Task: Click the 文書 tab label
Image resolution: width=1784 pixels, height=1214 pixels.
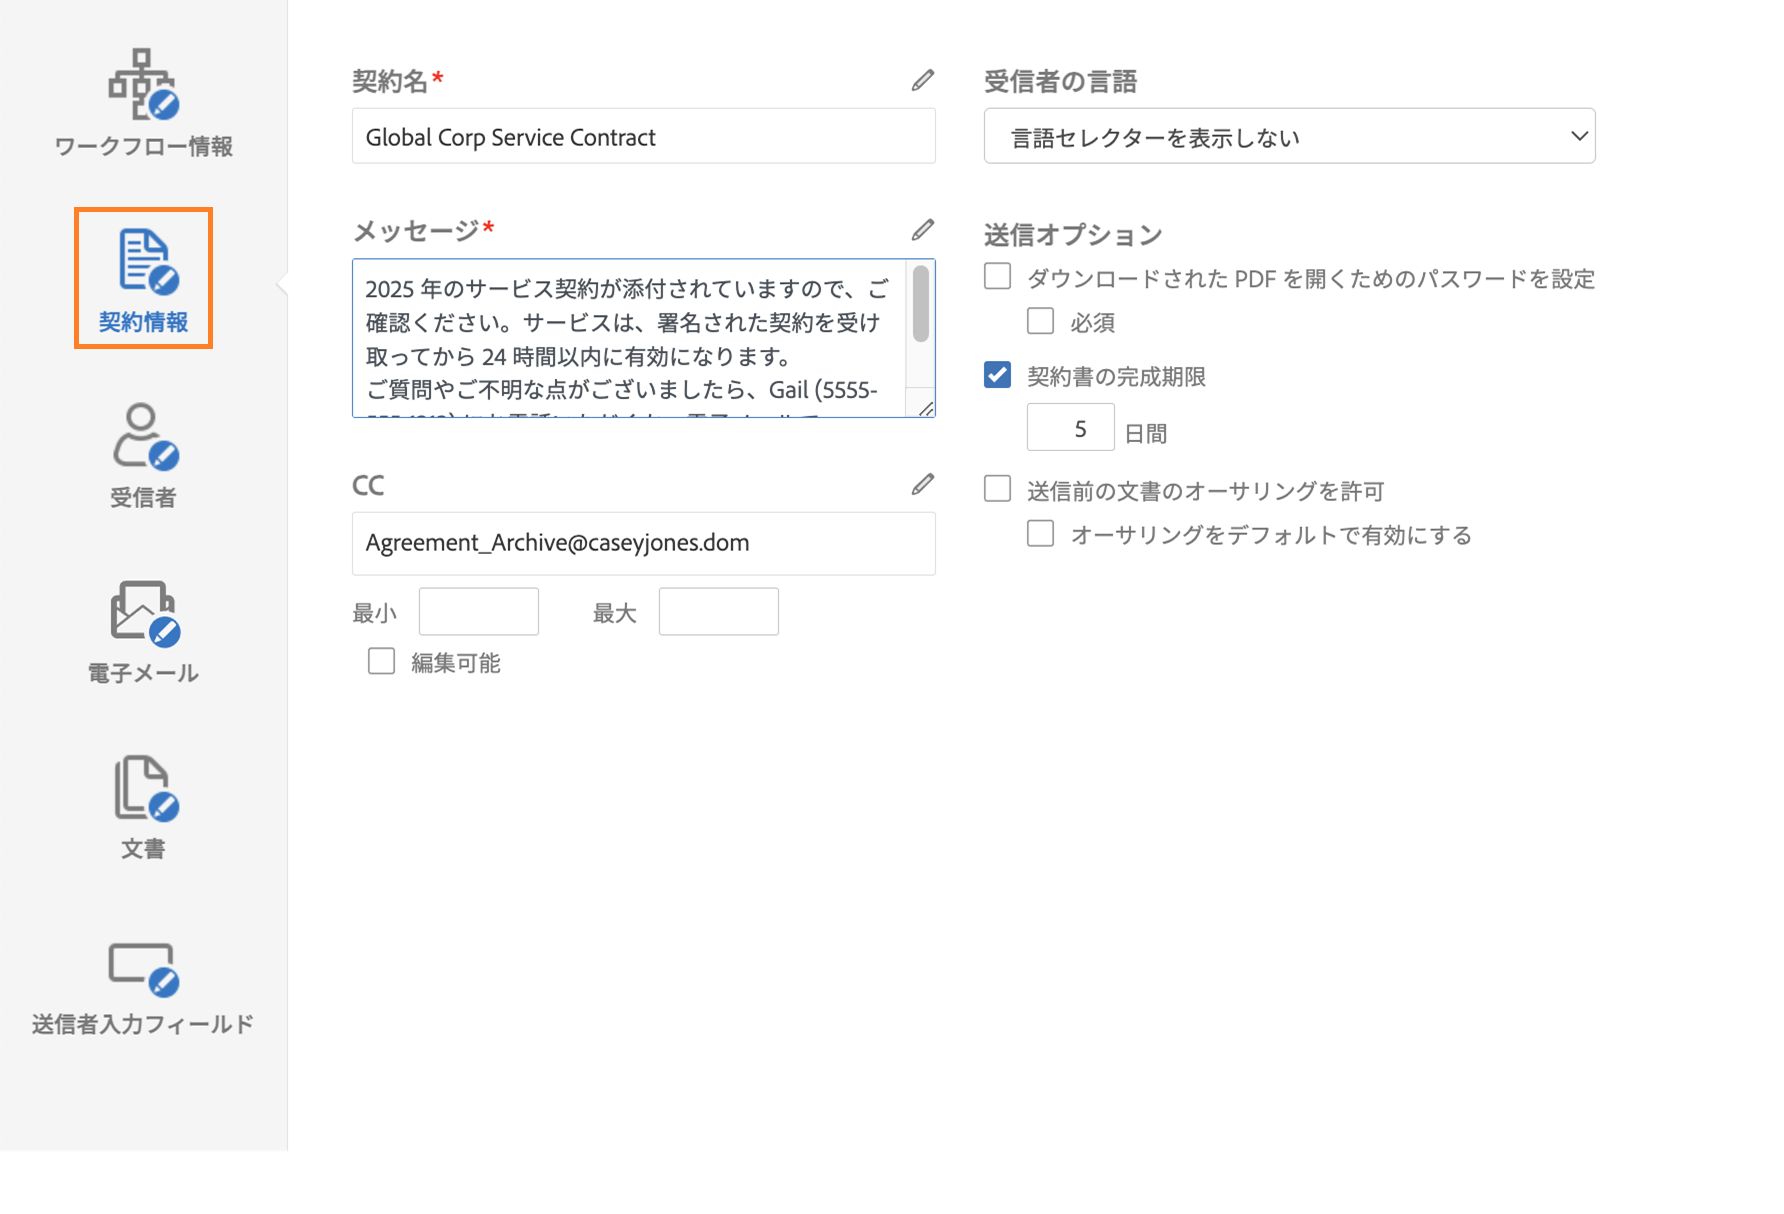Action: (x=143, y=849)
